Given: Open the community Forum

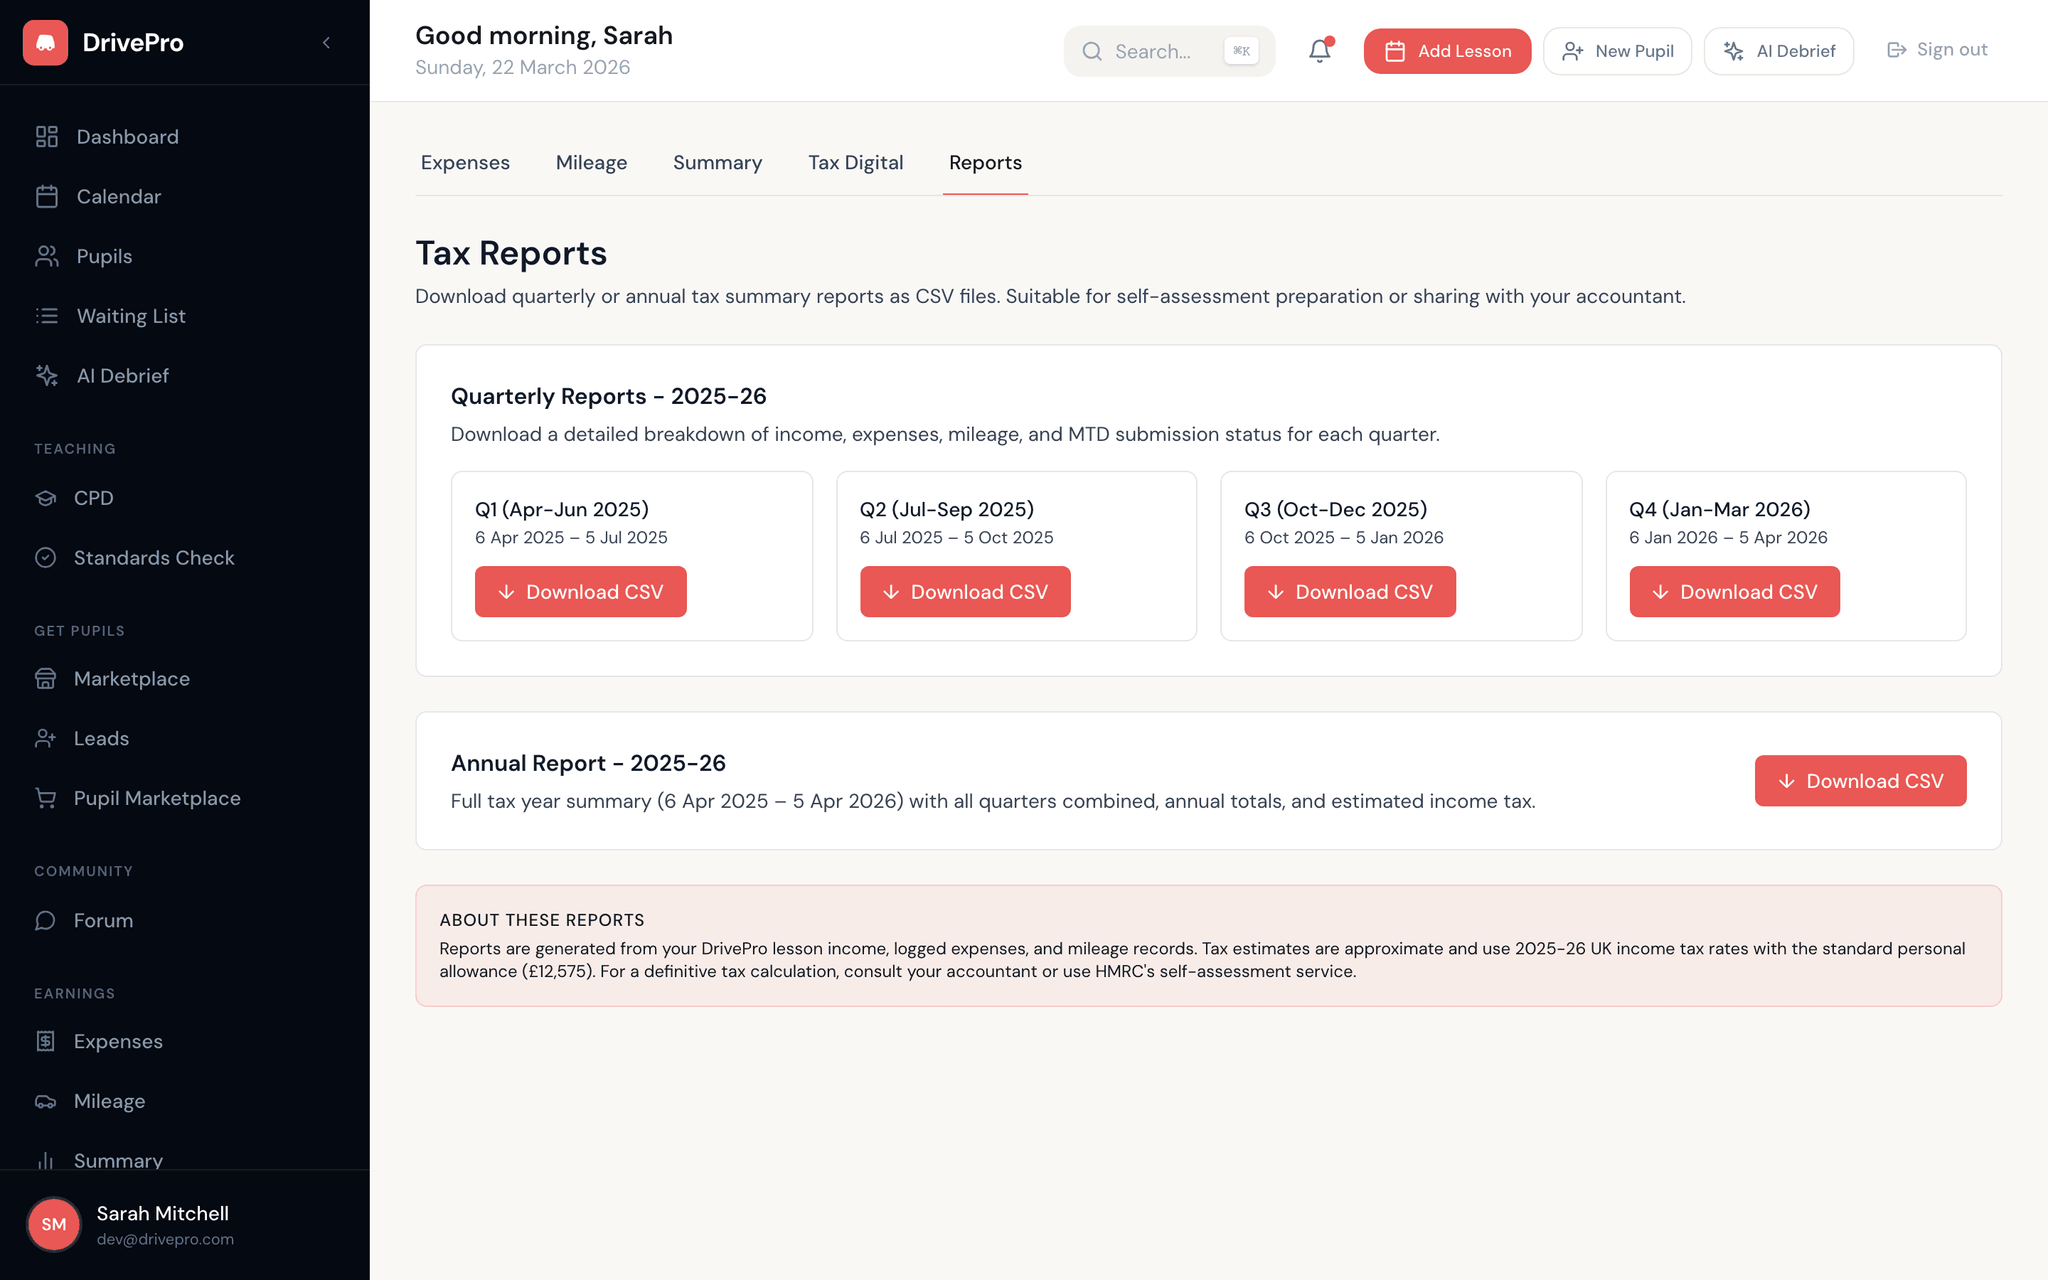Looking at the screenshot, I should 104,920.
